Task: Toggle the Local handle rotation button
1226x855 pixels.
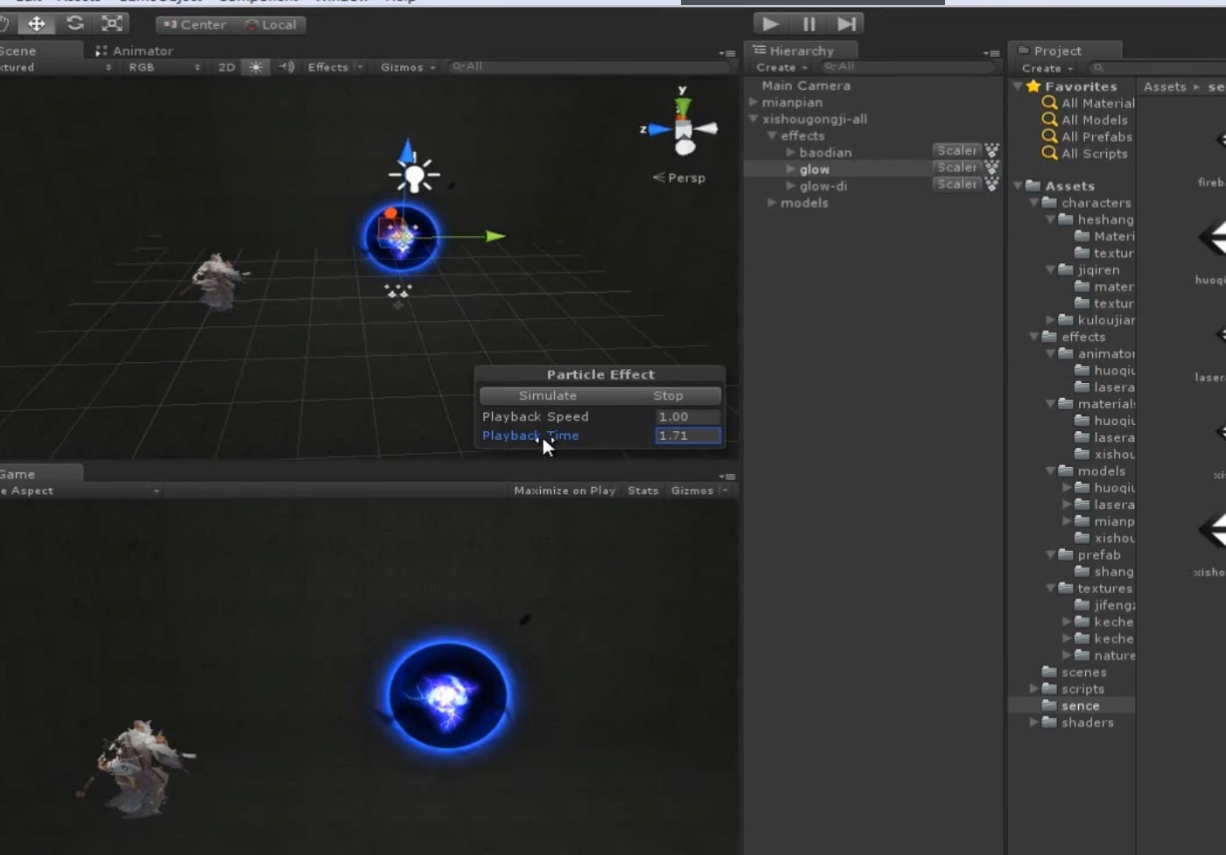Action: click(270, 24)
